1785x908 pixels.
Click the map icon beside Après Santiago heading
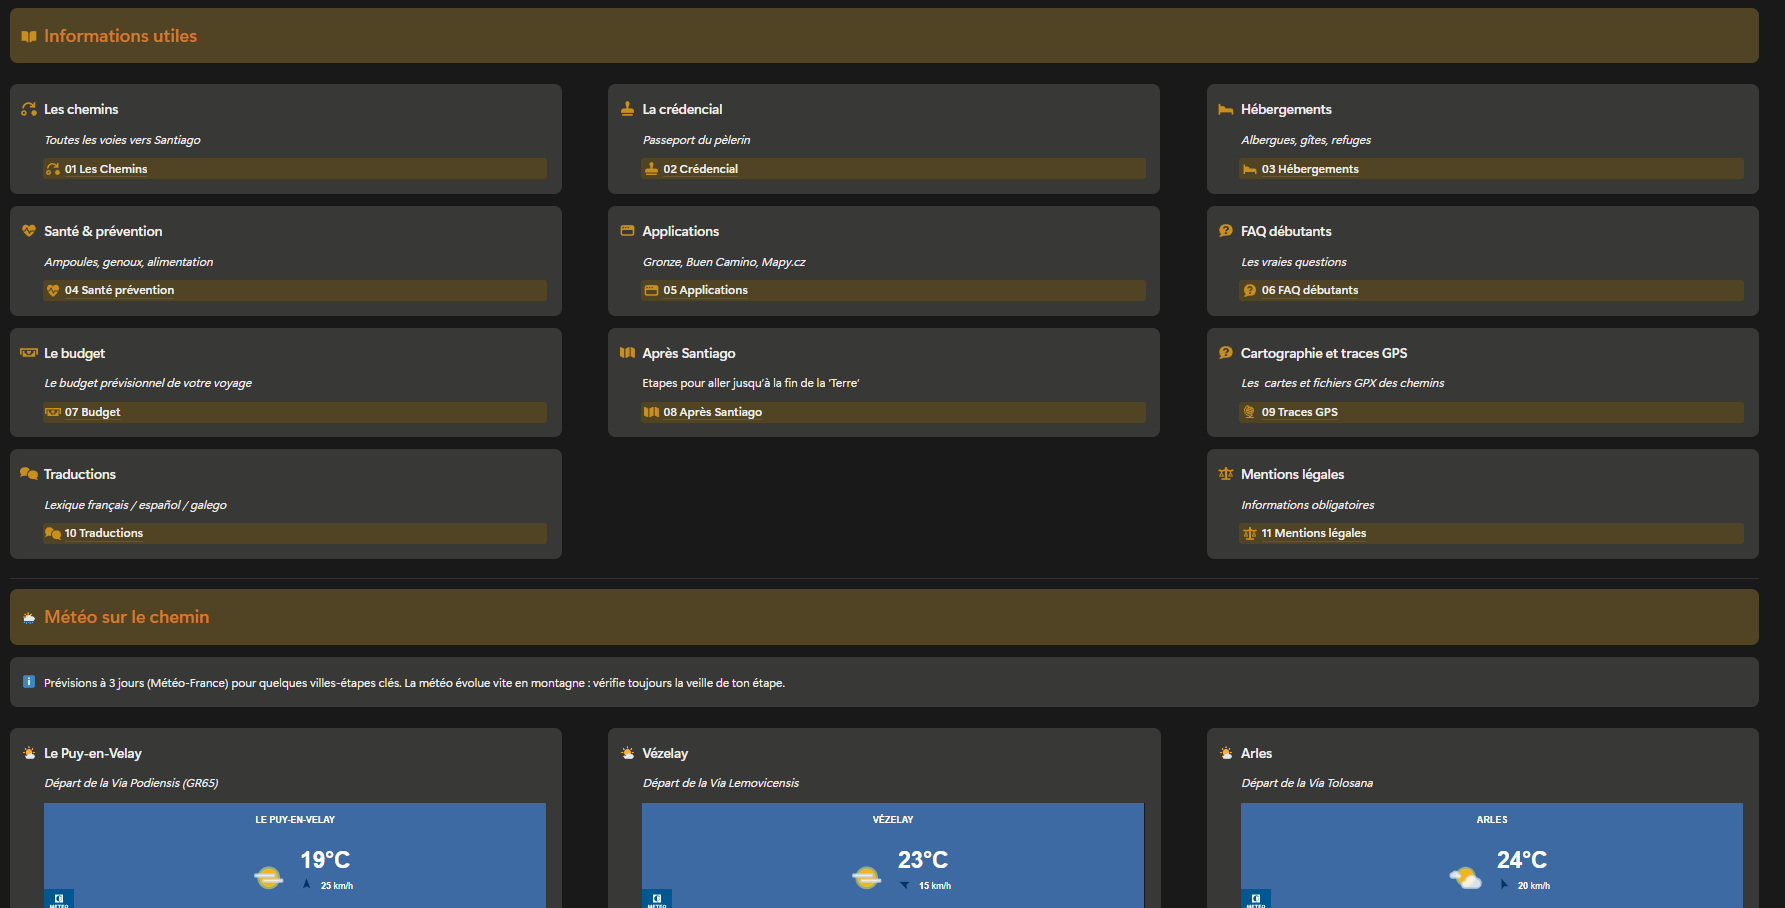pos(627,353)
